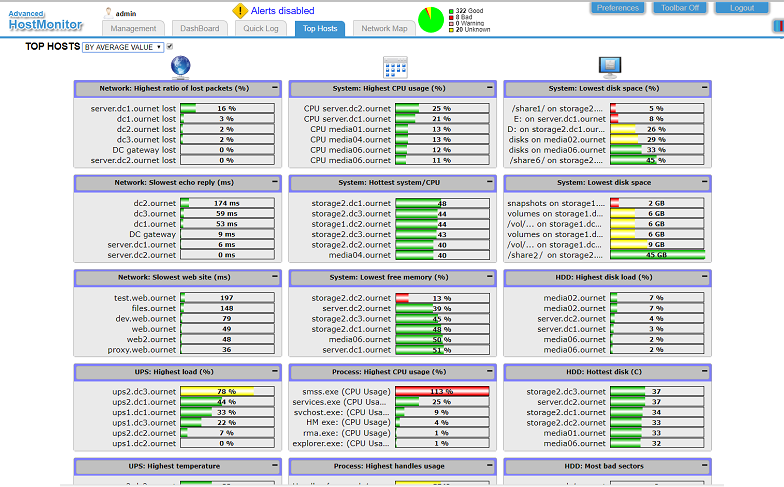This screenshot has width=784, height=487.
Task: Click the Toolbar Off button
Action: 680,8
